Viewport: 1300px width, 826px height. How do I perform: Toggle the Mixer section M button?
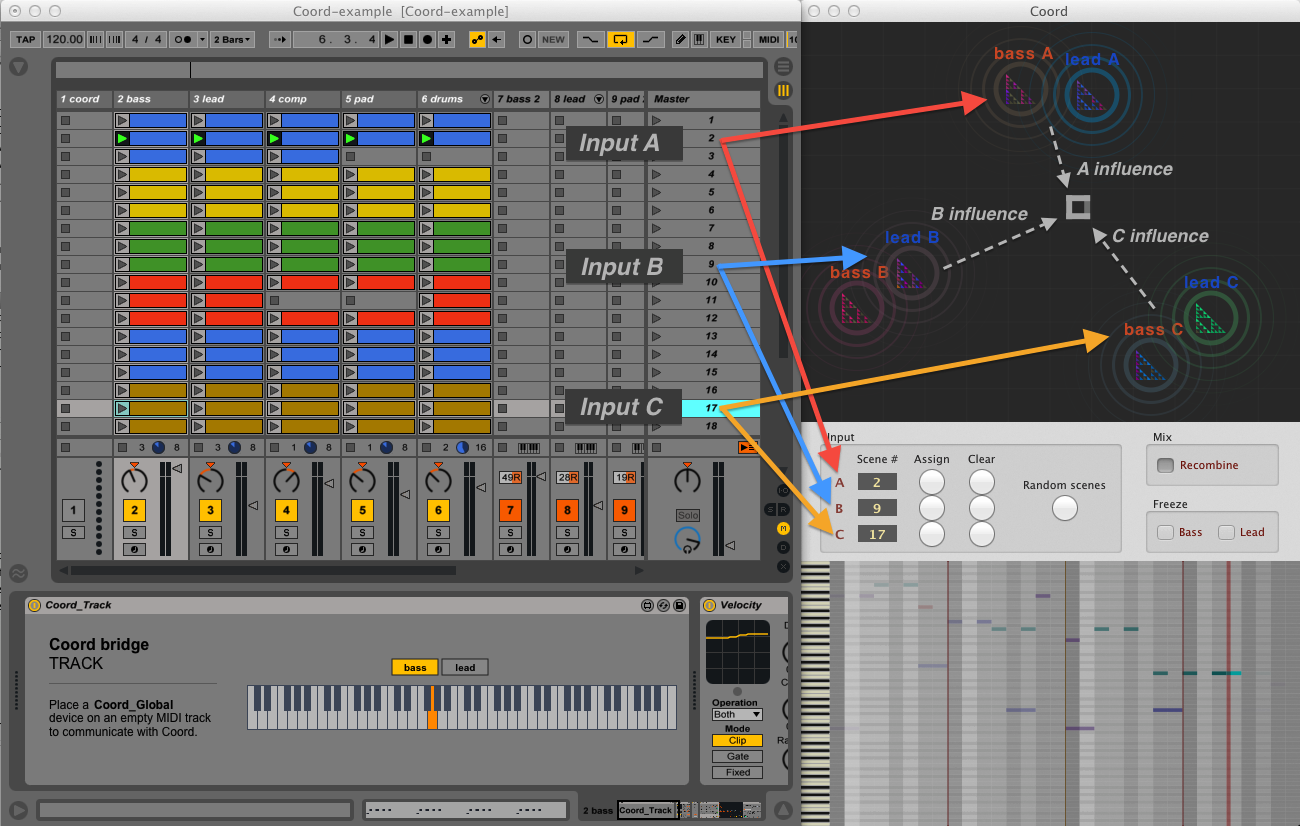(783, 528)
